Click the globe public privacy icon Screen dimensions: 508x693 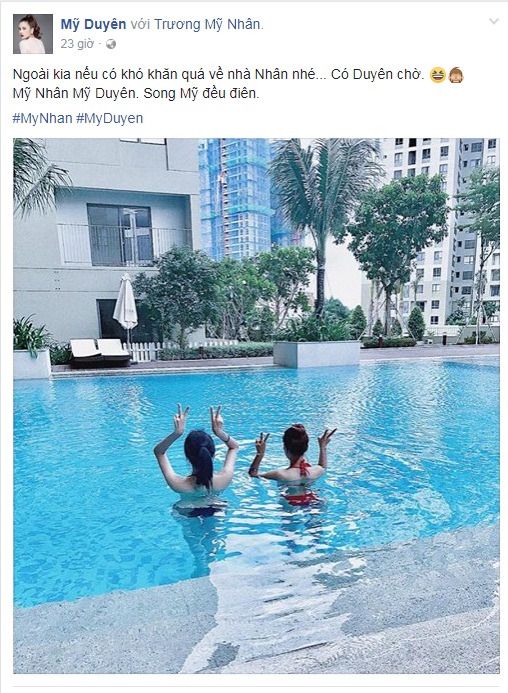click(x=111, y=44)
